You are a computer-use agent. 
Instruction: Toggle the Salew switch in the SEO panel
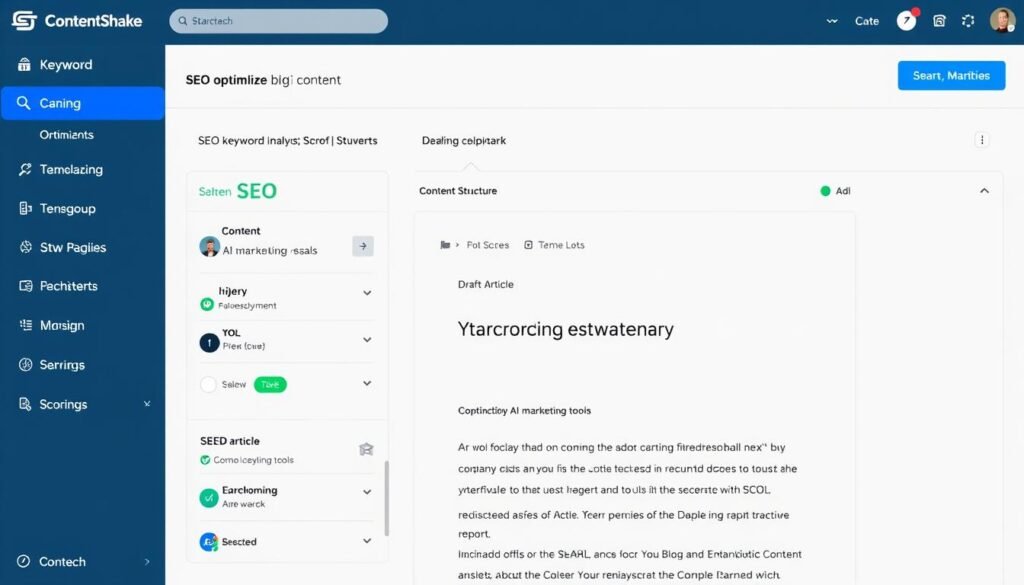[270, 384]
